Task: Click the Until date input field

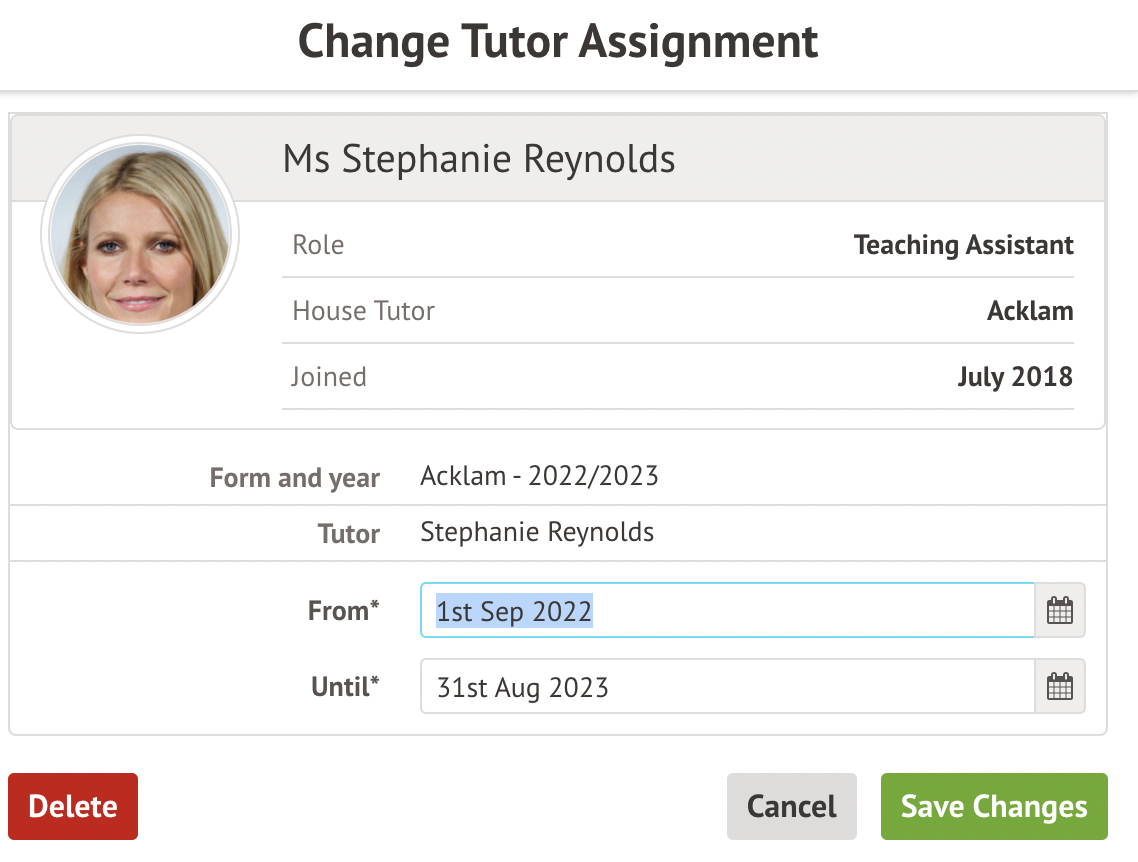Action: tap(726, 687)
